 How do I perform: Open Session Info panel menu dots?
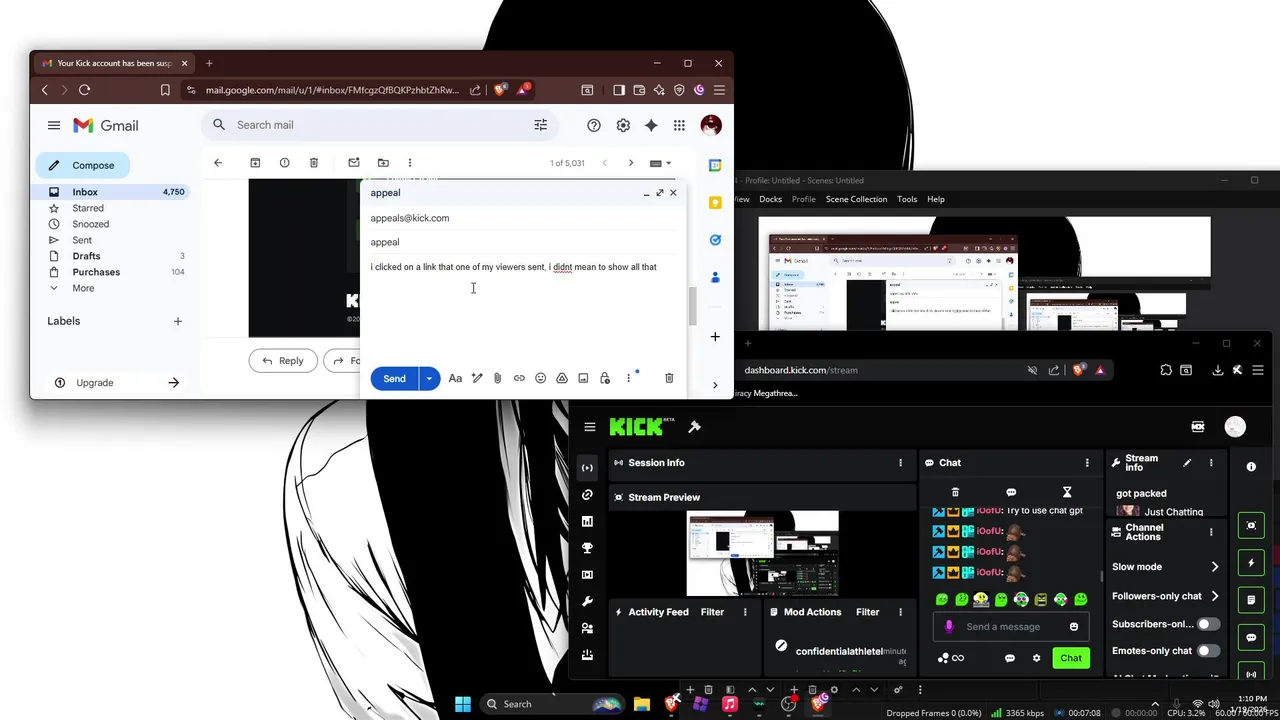click(x=900, y=463)
